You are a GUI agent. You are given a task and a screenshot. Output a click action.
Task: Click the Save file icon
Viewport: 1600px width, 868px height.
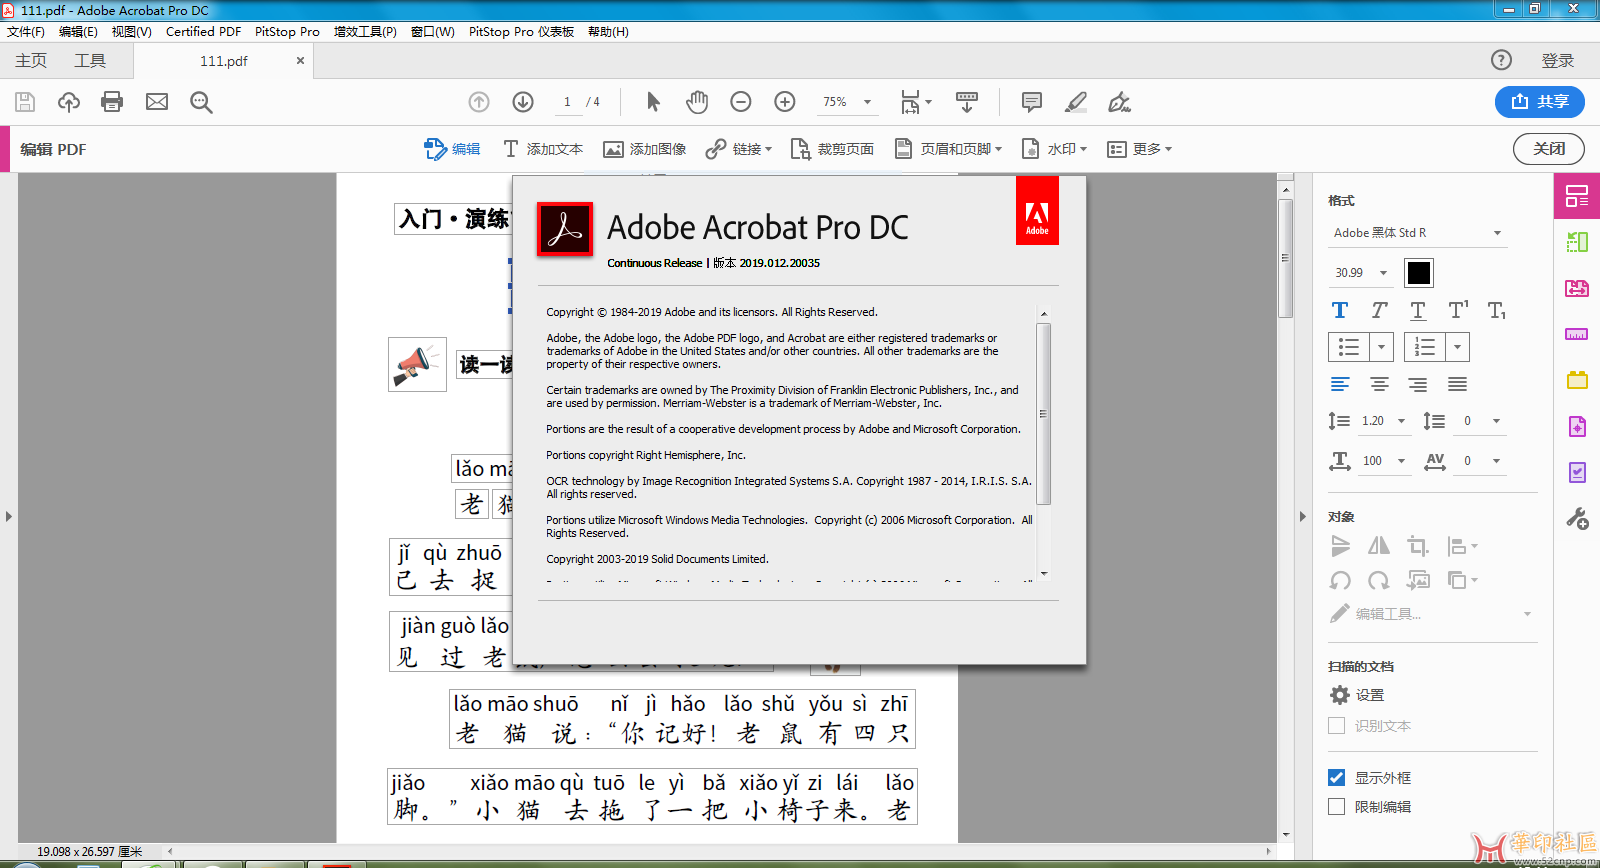(x=25, y=102)
